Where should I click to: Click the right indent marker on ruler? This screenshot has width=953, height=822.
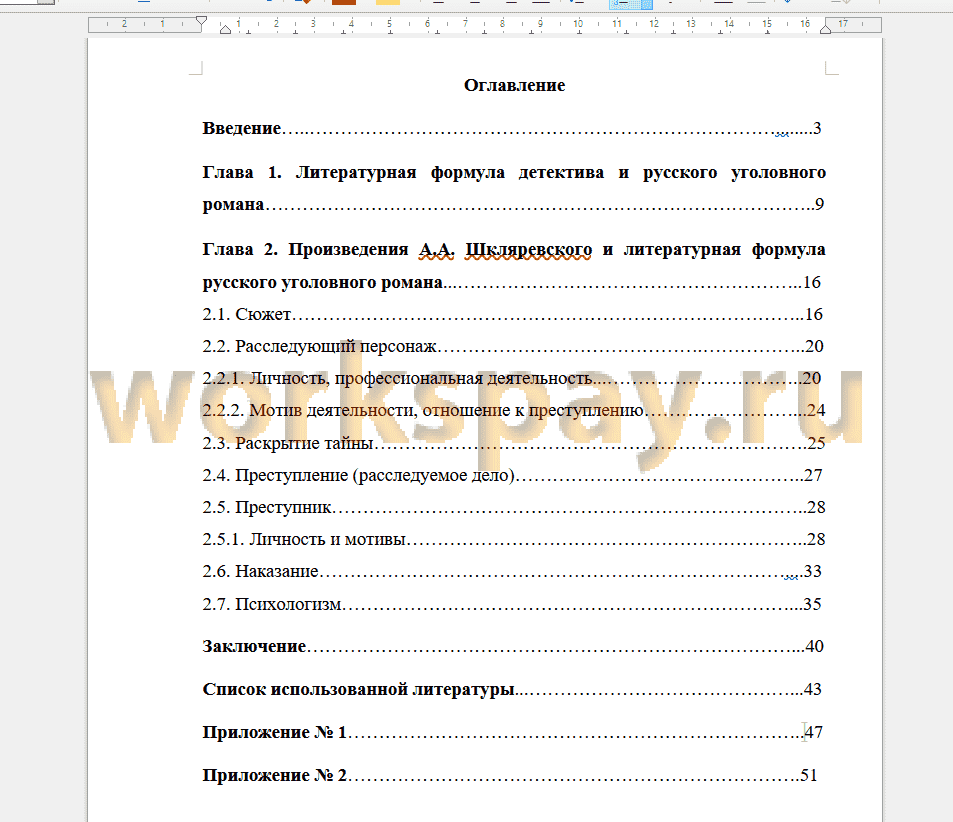coord(825,29)
